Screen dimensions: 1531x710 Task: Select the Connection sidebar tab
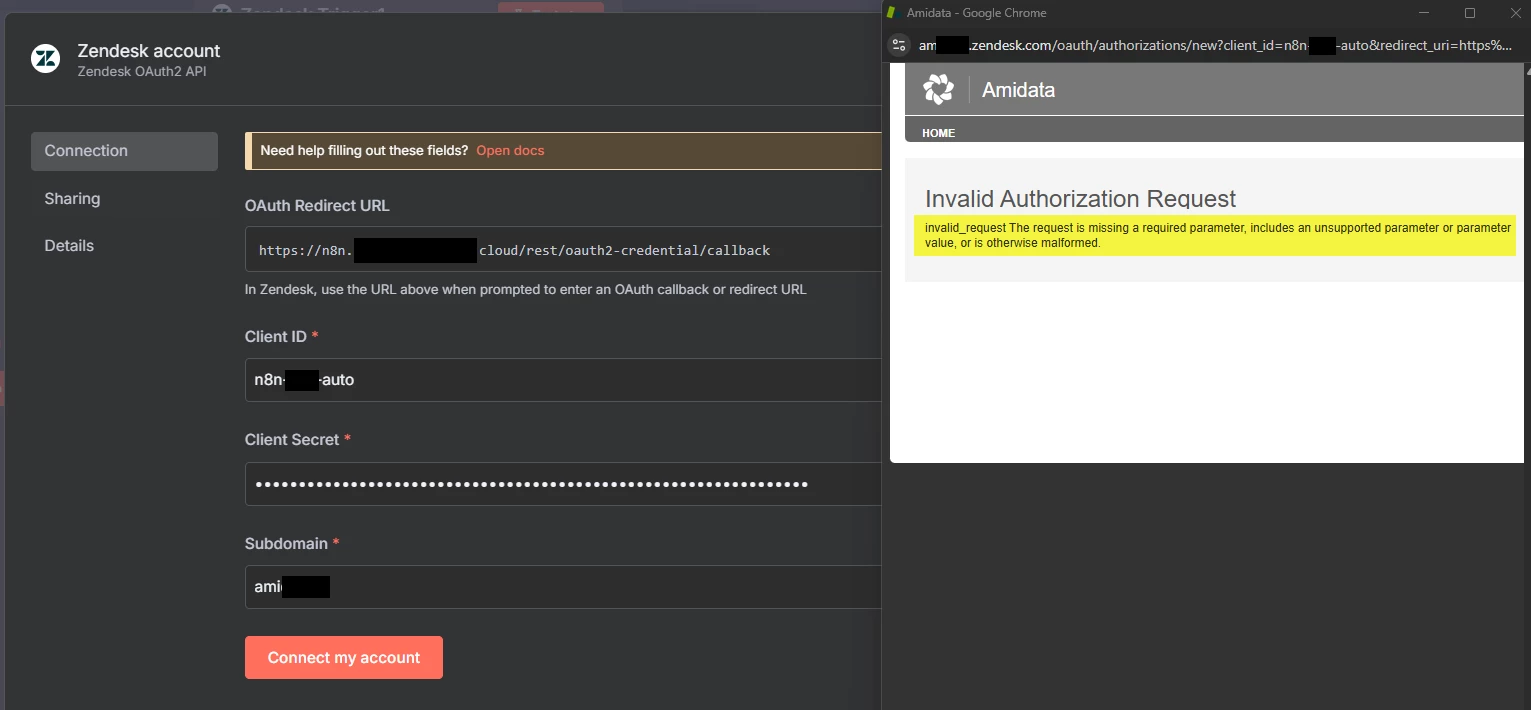[x=124, y=151]
